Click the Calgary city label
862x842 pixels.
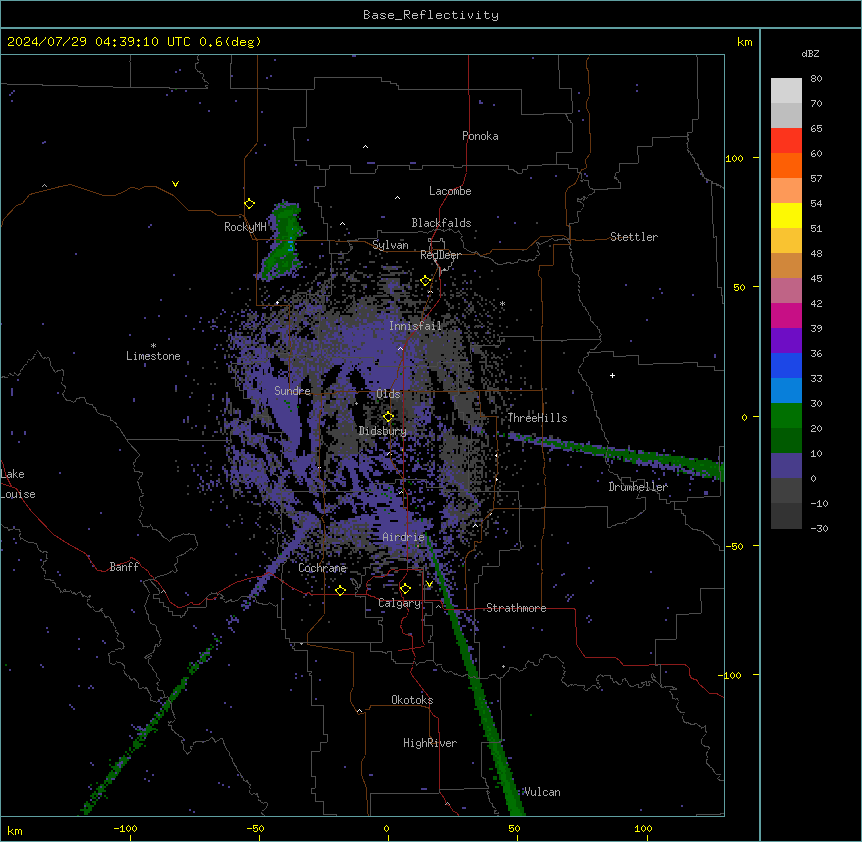click(400, 603)
